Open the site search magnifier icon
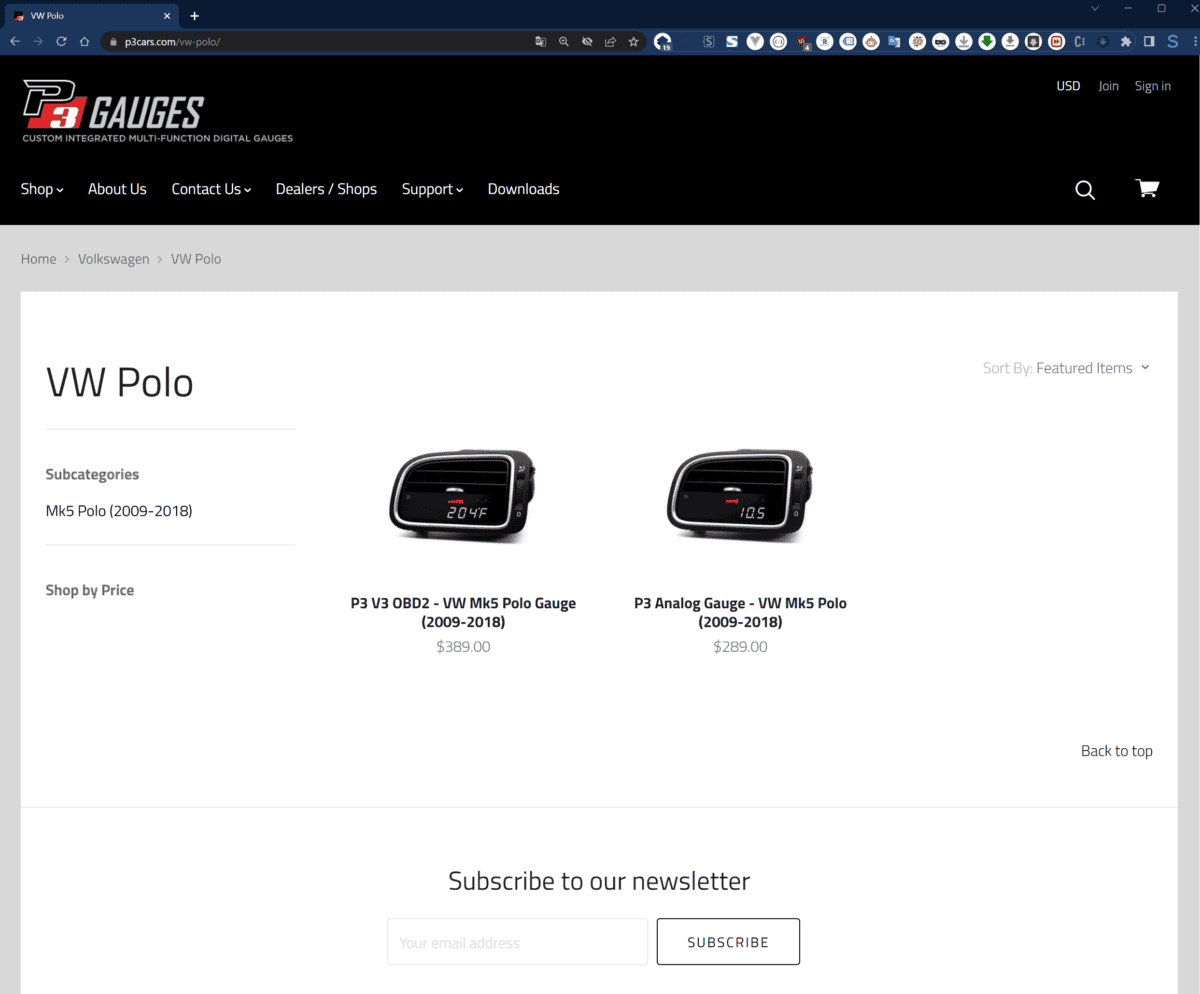 (x=1085, y=190)
